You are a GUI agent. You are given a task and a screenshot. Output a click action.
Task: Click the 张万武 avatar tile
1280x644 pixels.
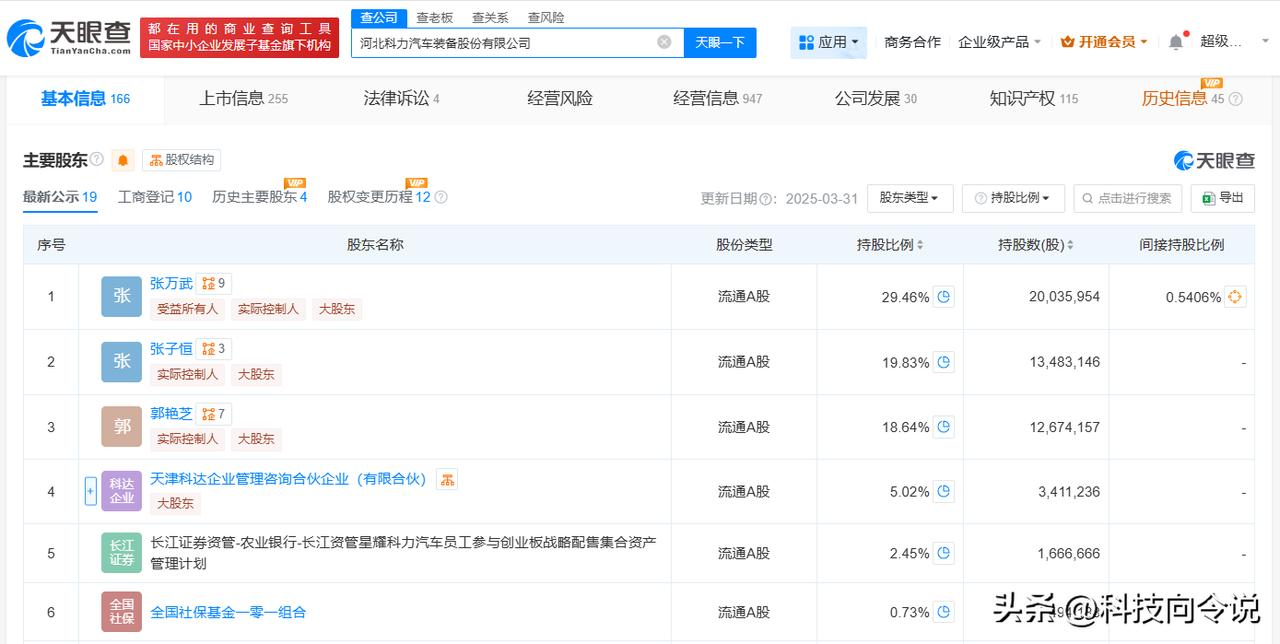[x=122, y=297]
